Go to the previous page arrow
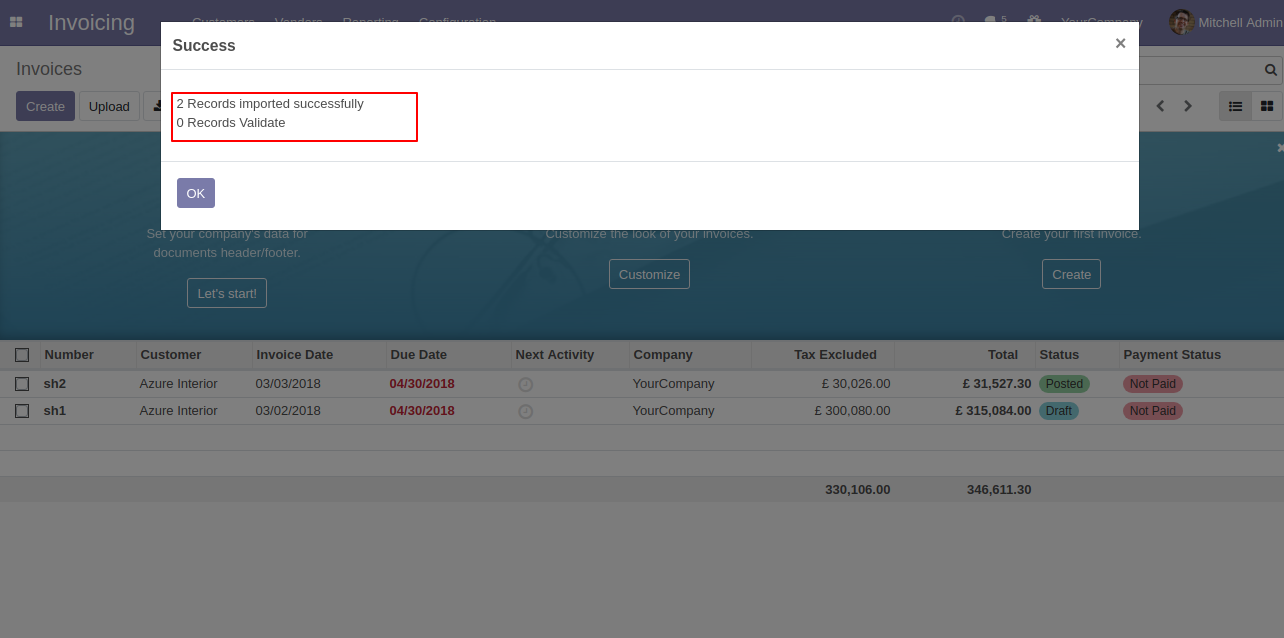The width and height of the screenshot is (1284, 638). pyautogui.click(x=1160, y=106)
